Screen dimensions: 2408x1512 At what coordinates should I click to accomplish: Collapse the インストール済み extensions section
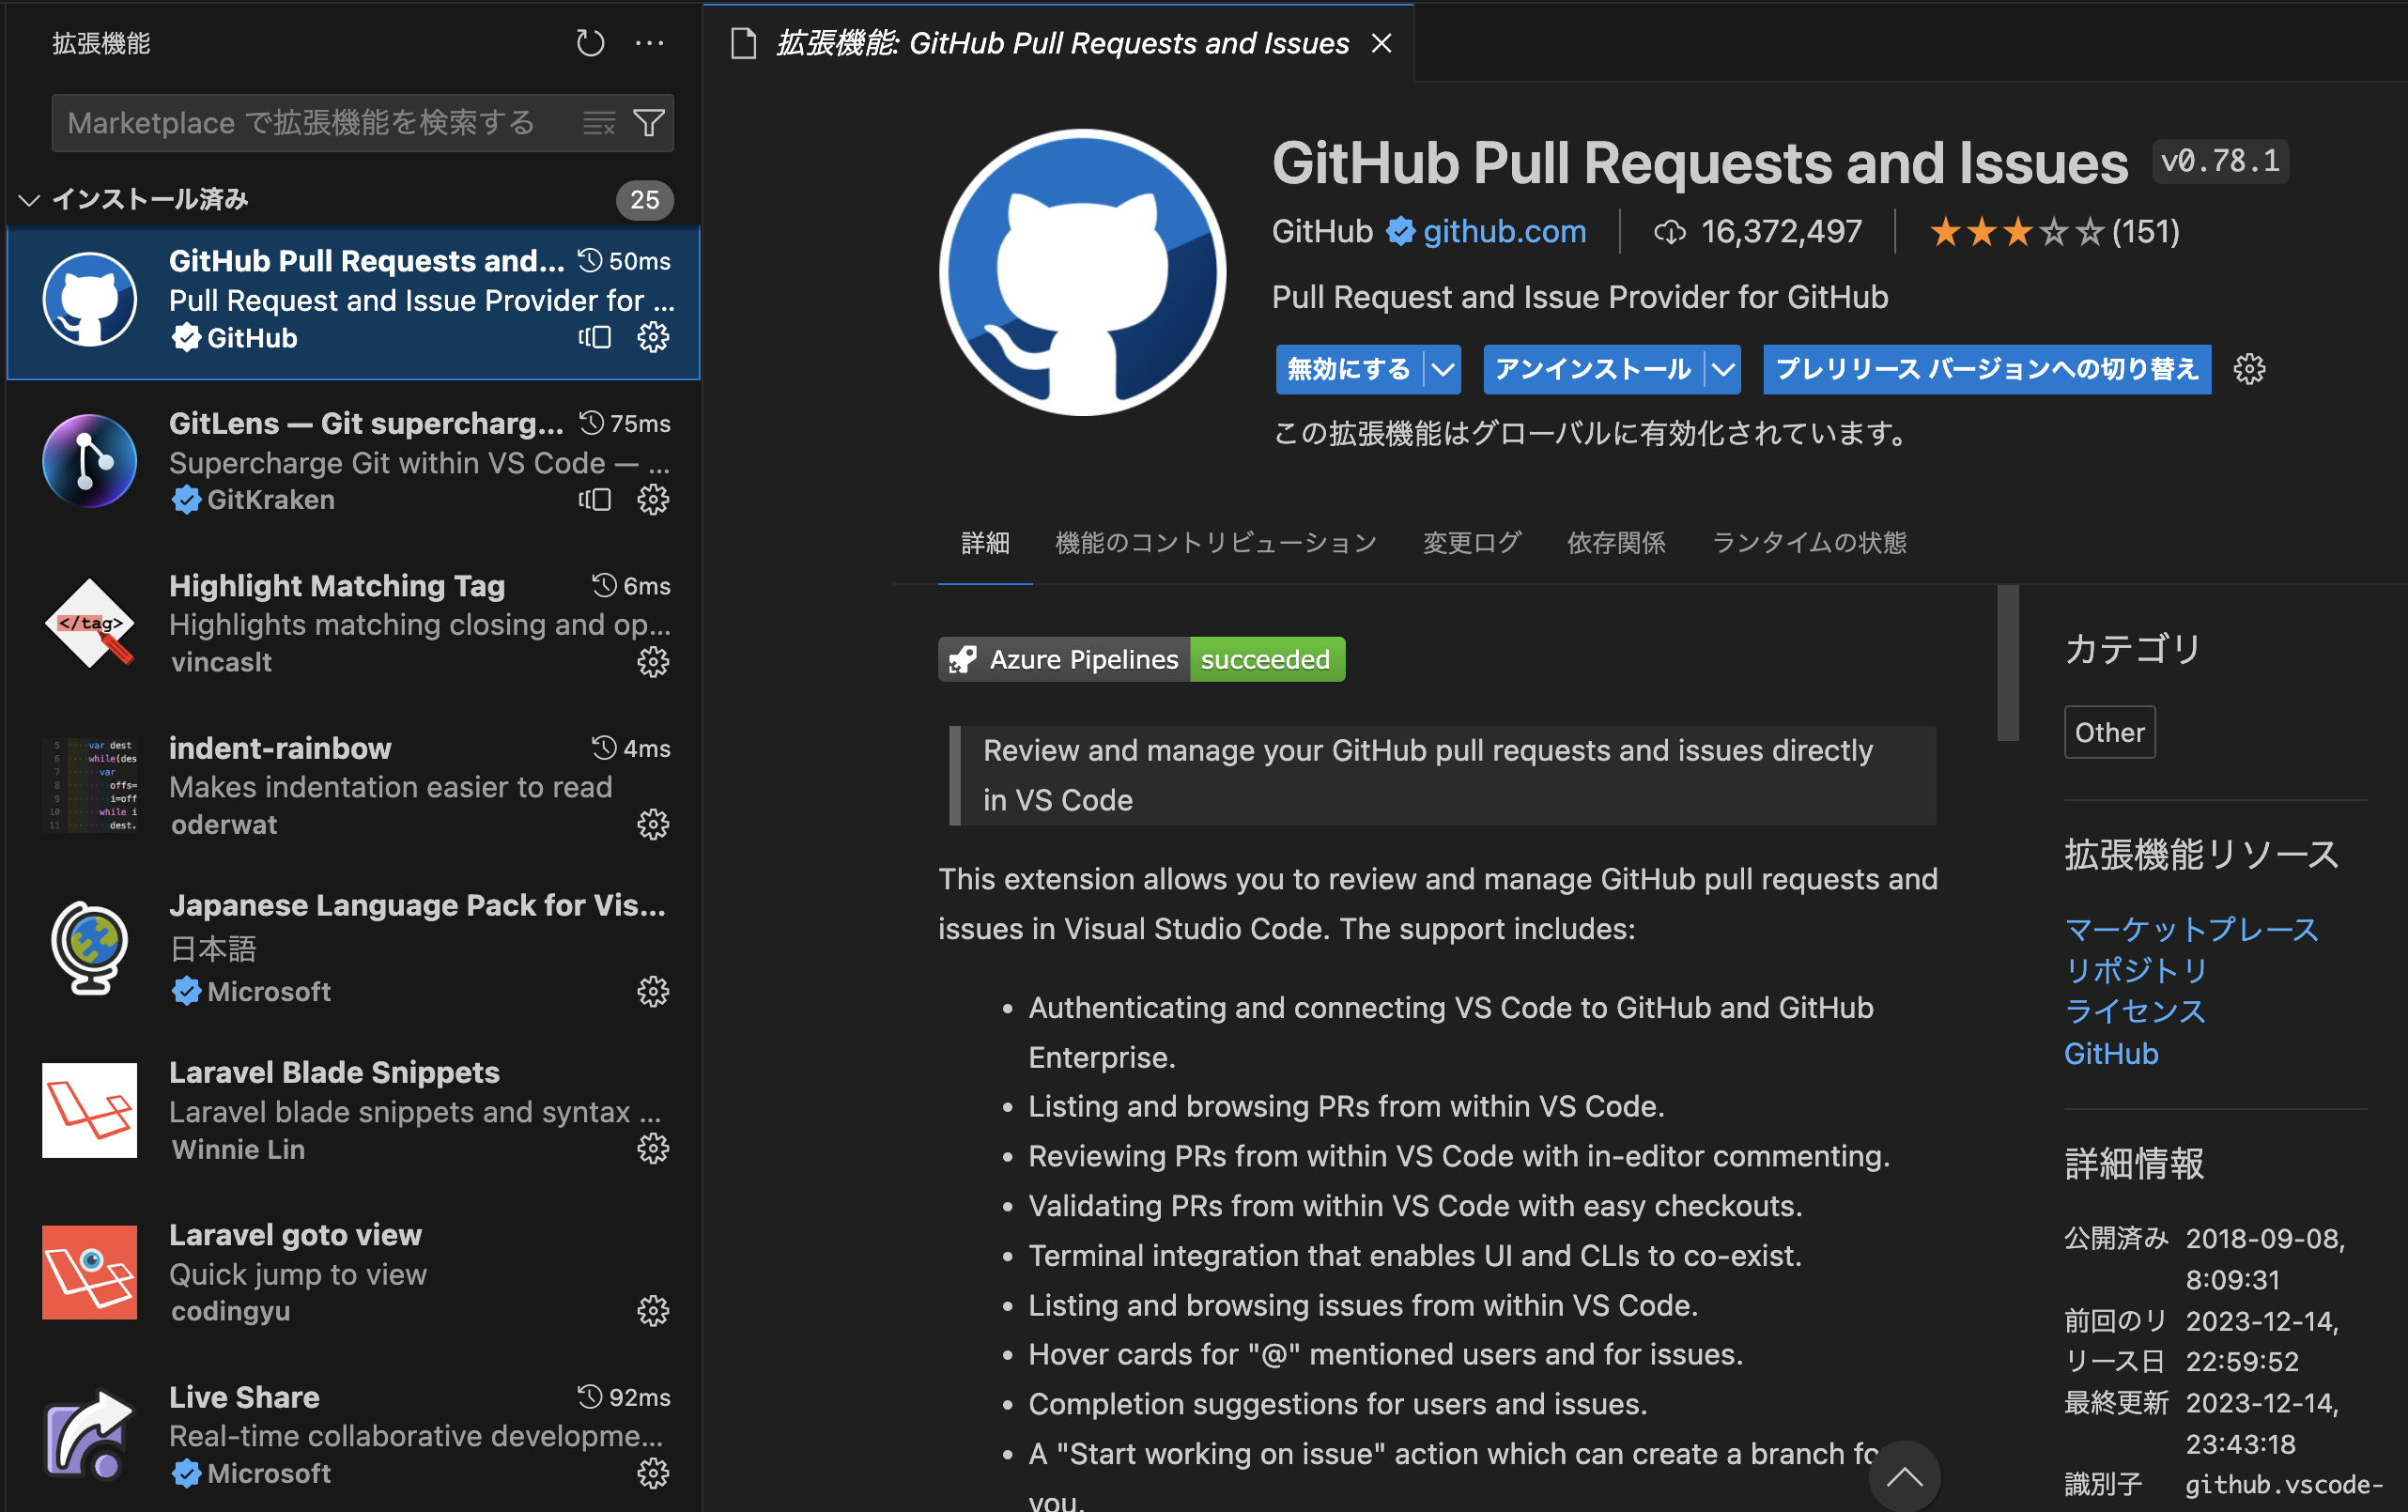pyautogui.click(x=28, y=199)
